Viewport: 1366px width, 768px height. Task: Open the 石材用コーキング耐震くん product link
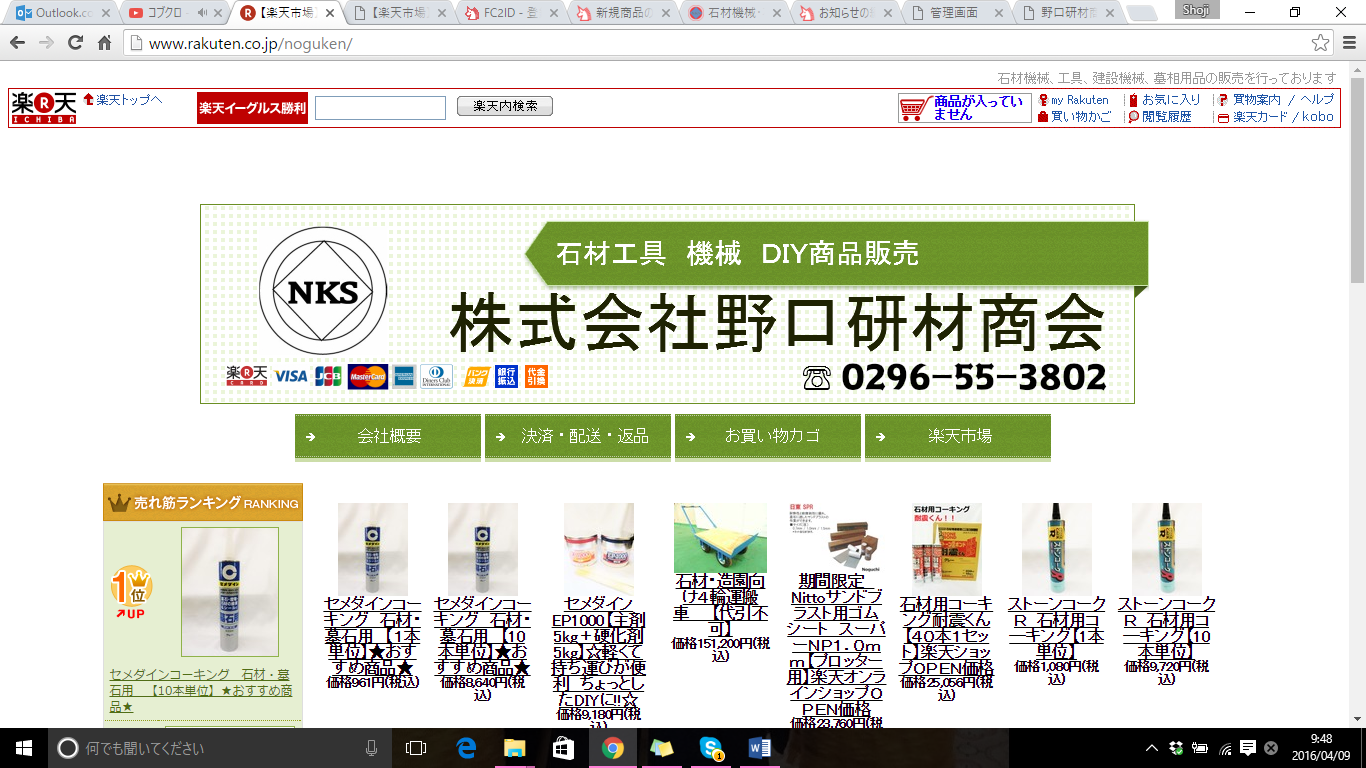click(x=947, y=636)
